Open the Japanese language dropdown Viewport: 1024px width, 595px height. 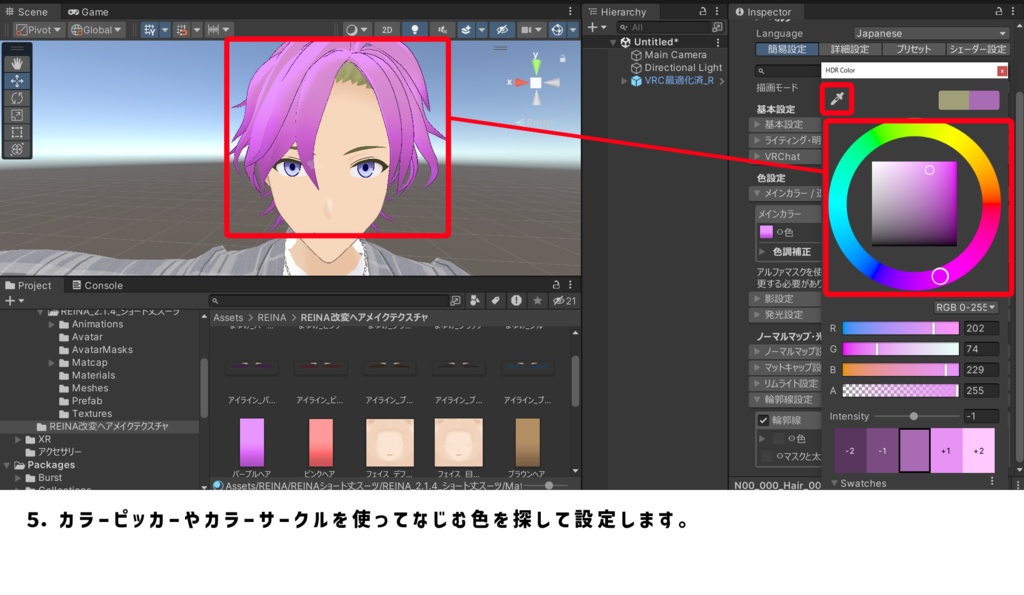[930, 33]
